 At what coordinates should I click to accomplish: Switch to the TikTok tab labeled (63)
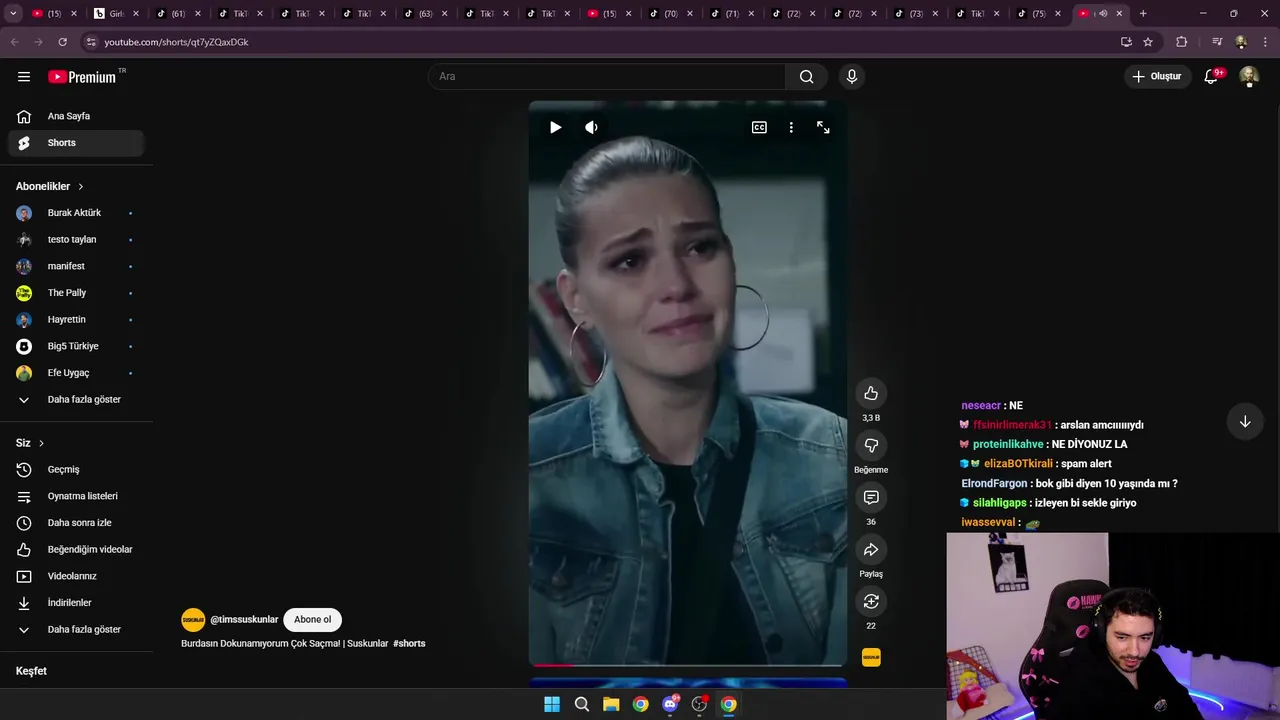pyautogui.click(x=427, y=13)
